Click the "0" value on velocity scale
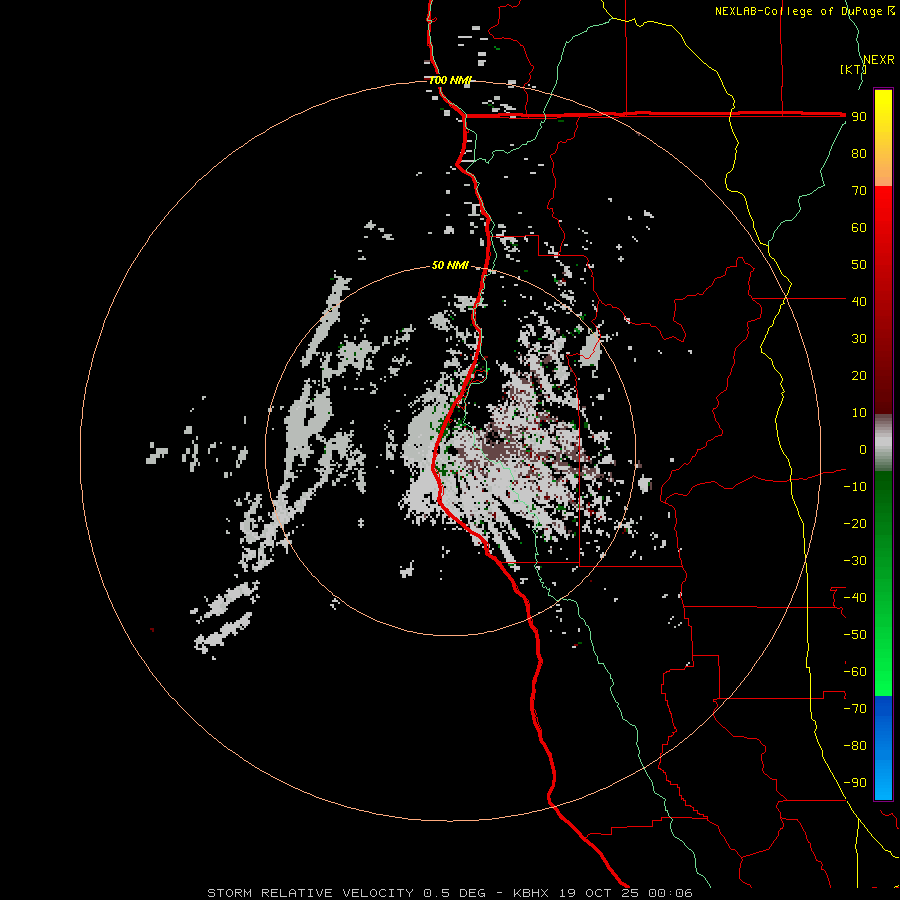Screen dimensions: 900x900 pos(863,449)
